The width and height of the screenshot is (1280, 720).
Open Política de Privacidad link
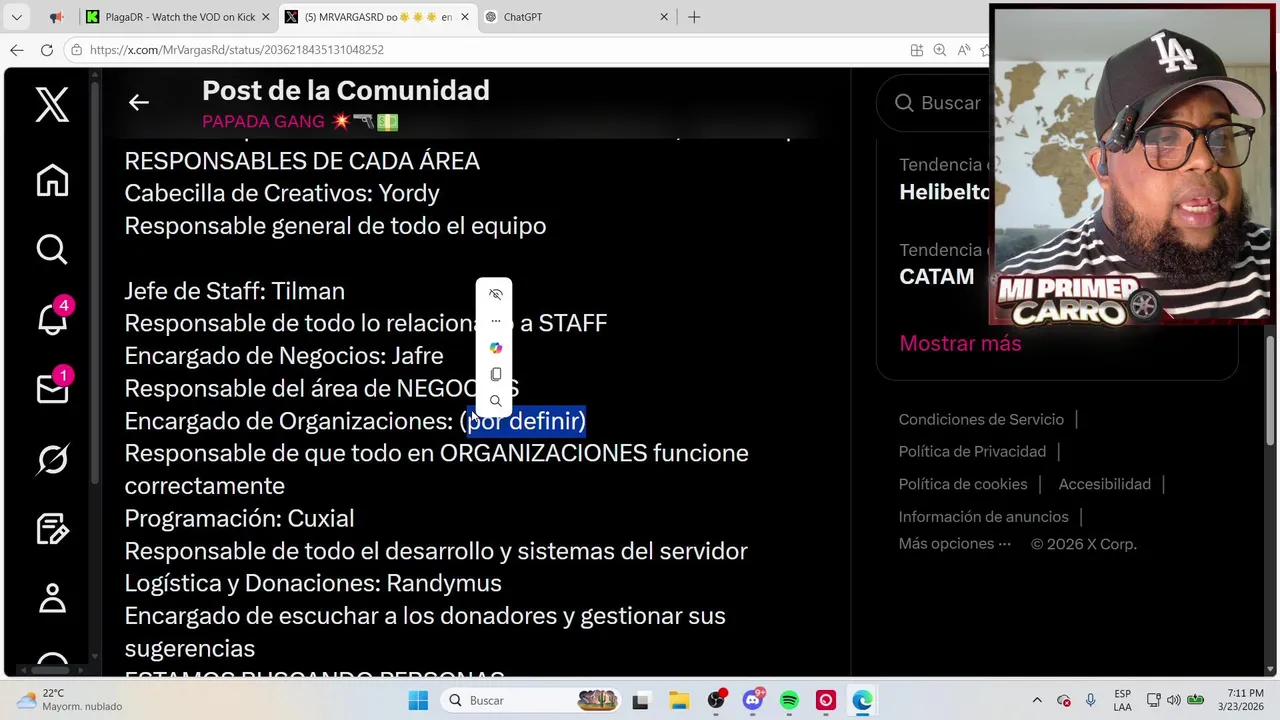click(972, 451)
